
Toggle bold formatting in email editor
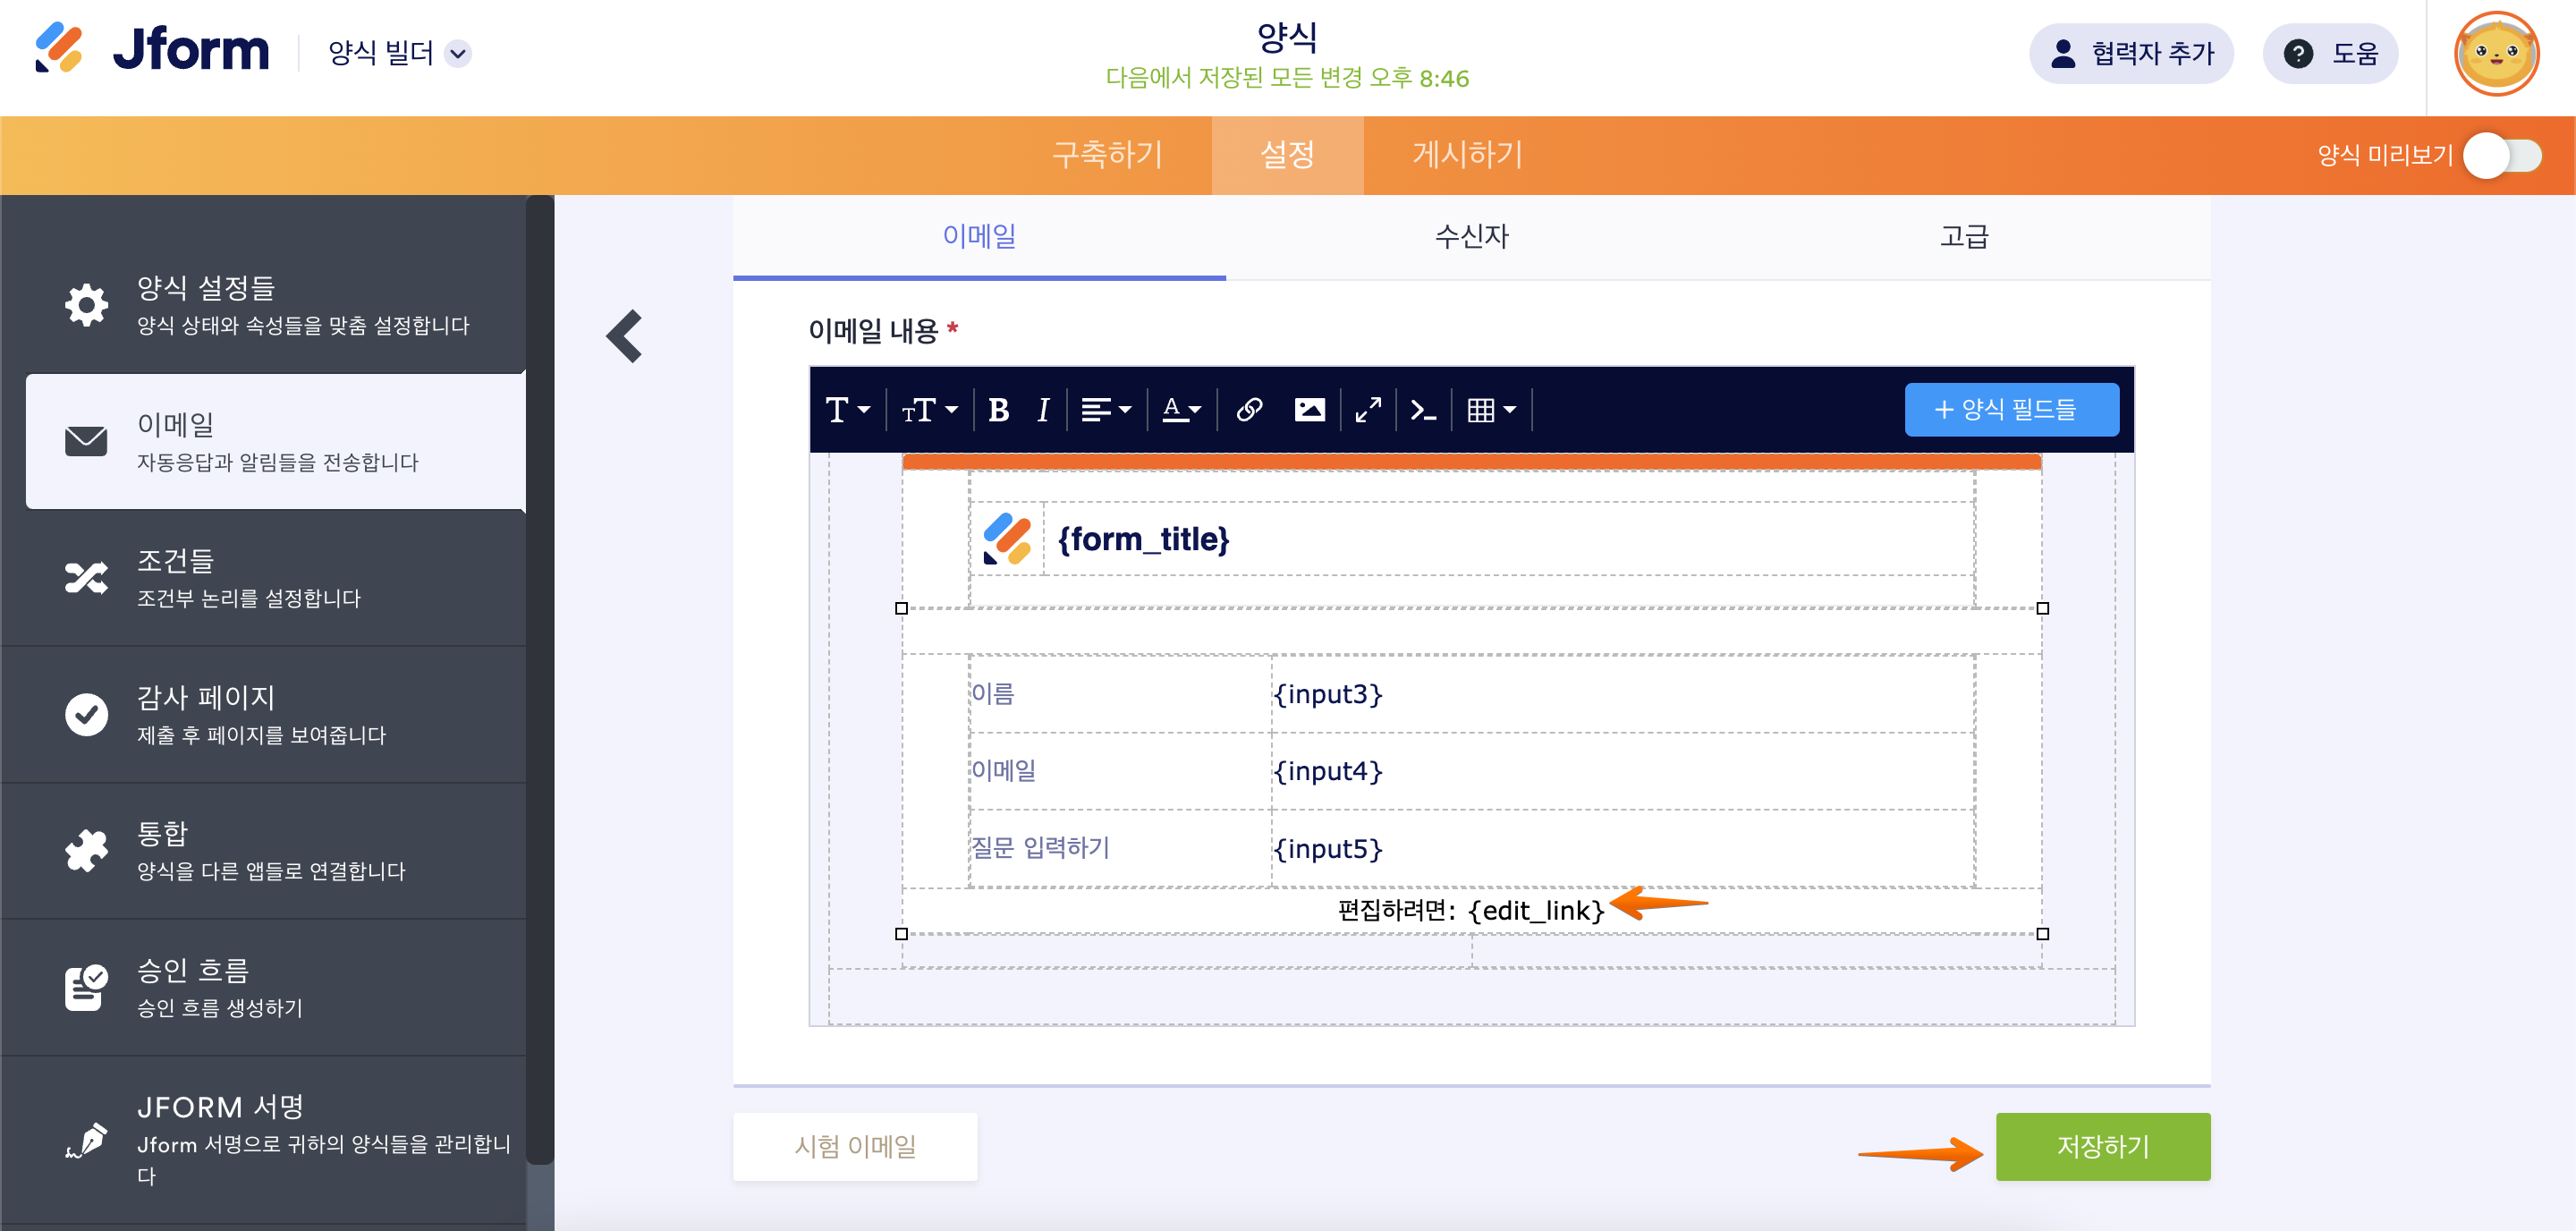pyautogui.click(x=997, y=410)
